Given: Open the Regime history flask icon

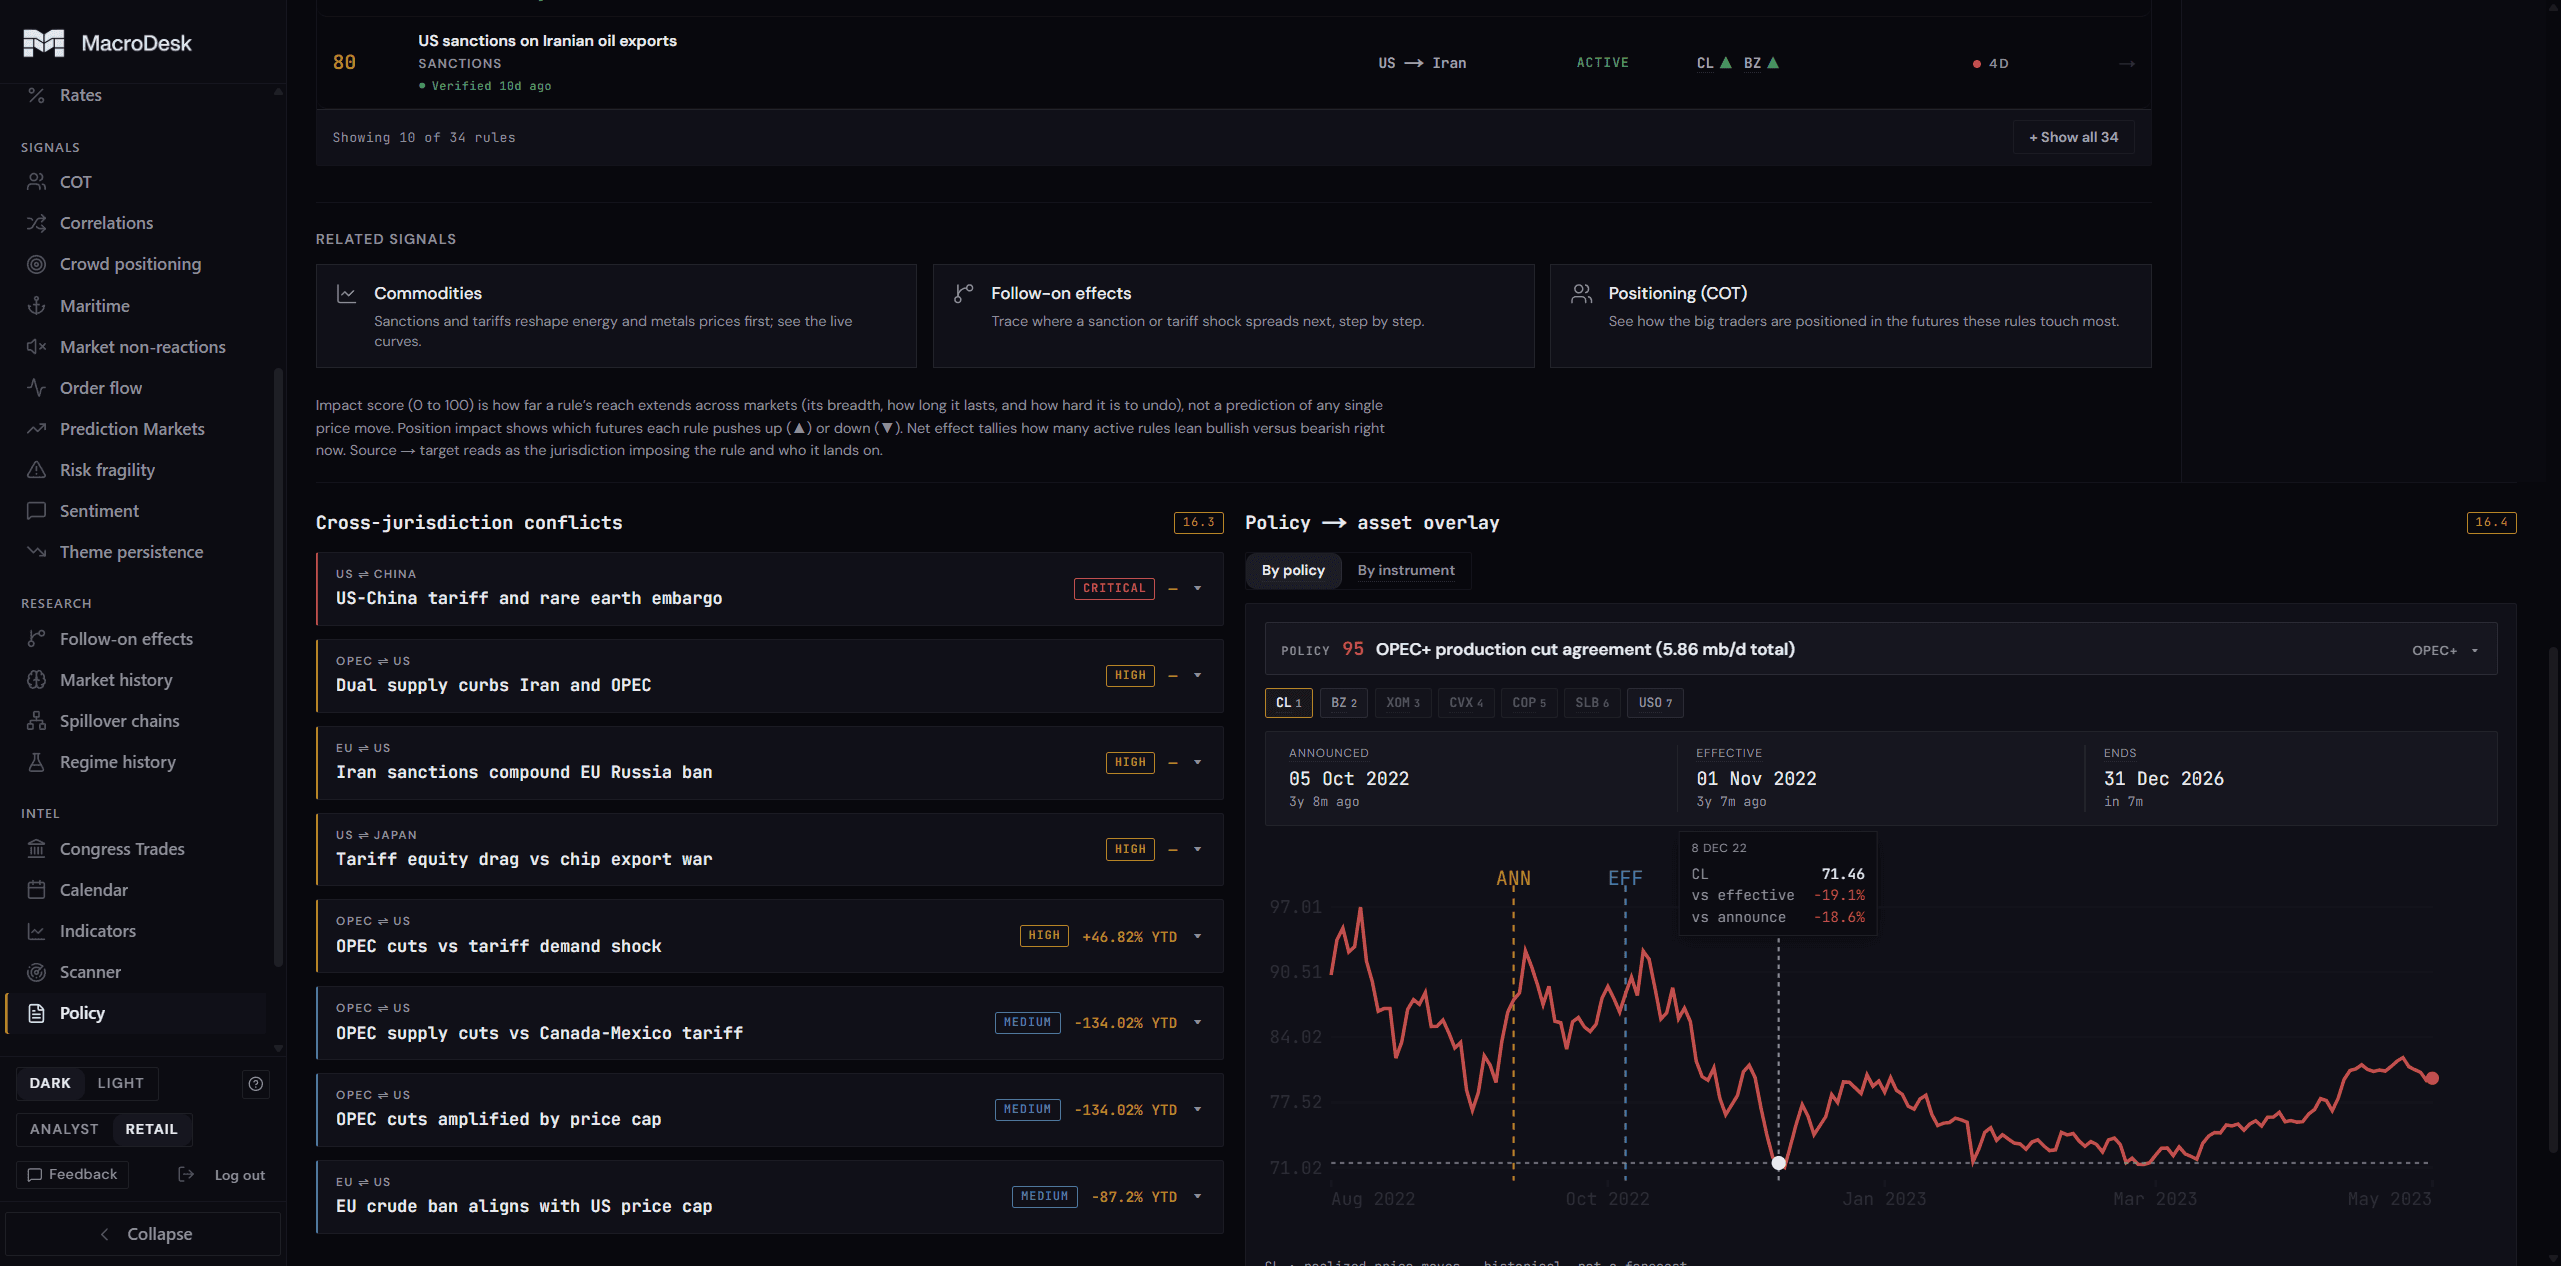Looking at the screenshot, I should (x=36, y=762).
